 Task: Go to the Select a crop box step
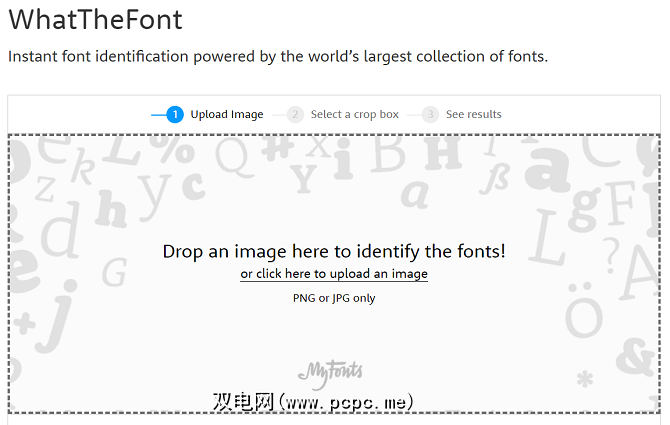tap(354, 114)
